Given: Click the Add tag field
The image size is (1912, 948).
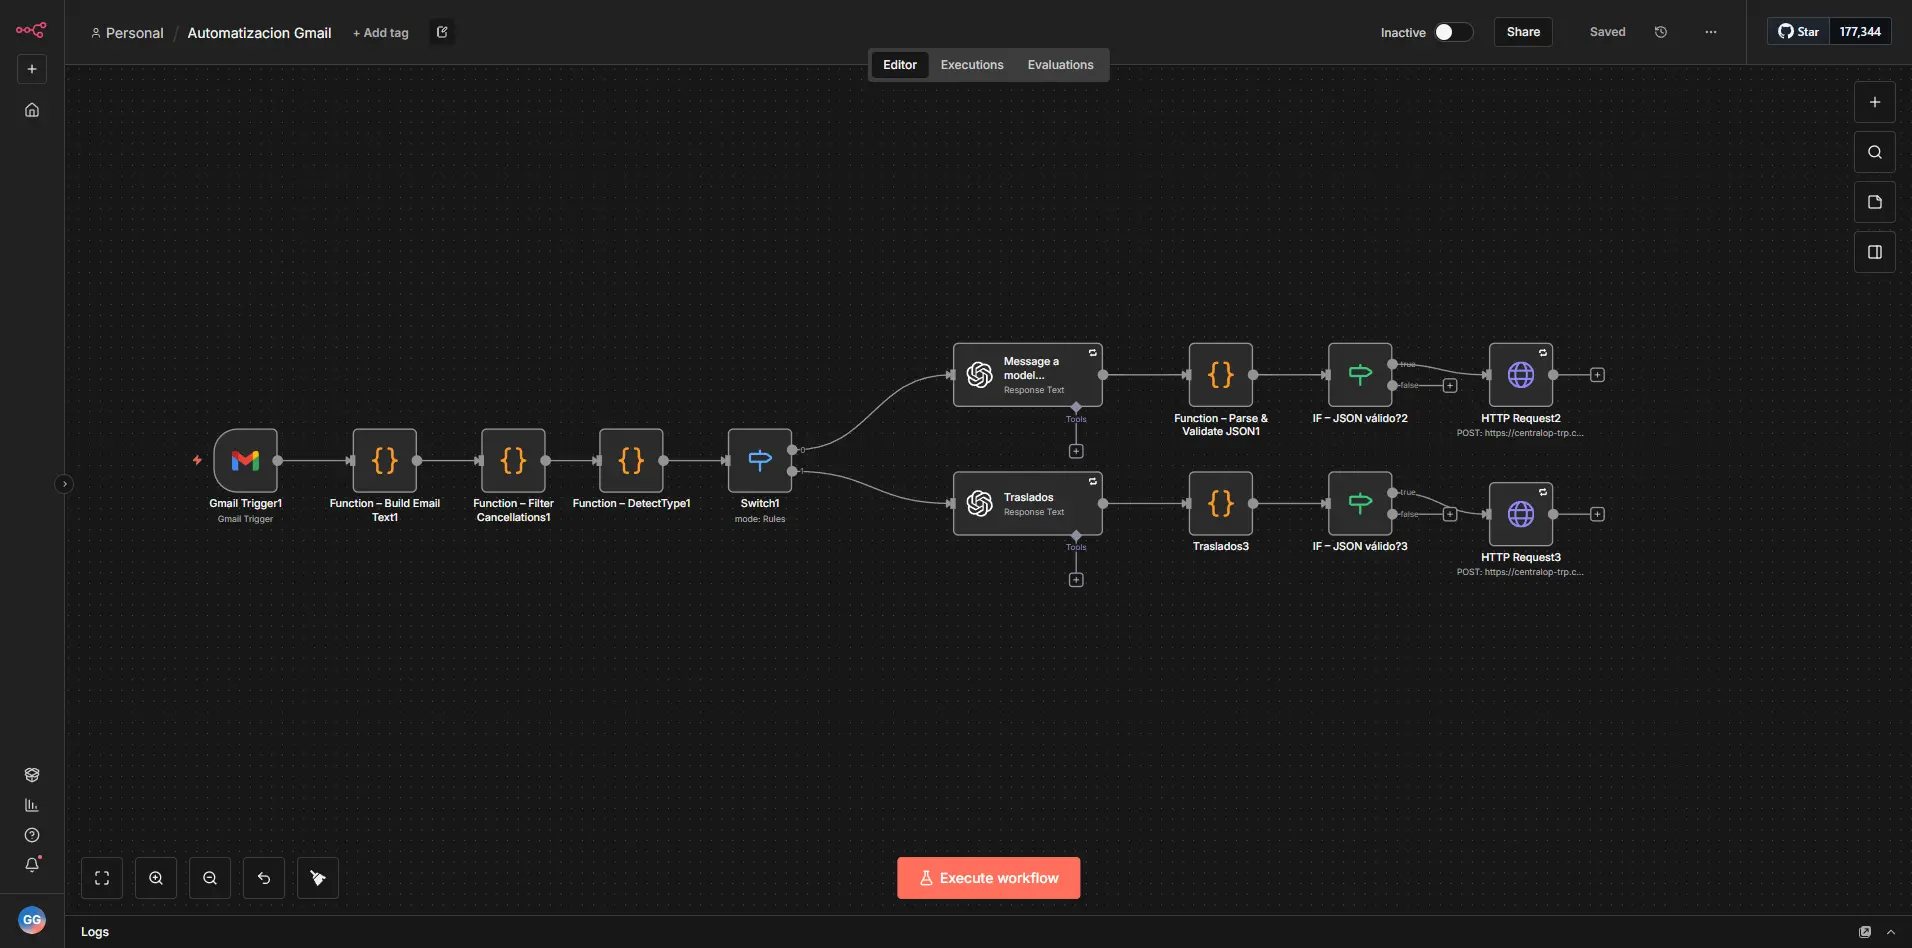Looking at the screenshot, I should click(x=381, y=33).
